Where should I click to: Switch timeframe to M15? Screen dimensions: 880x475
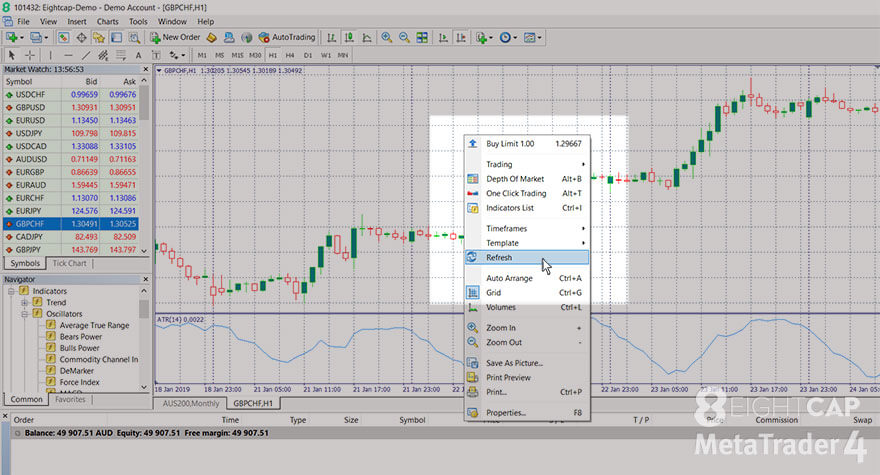coord(237,55)
